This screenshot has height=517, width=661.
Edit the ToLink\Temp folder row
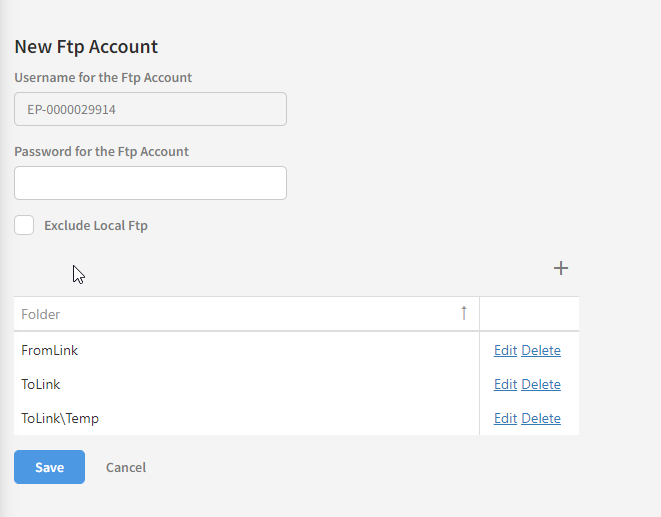[x=505, y=419]
